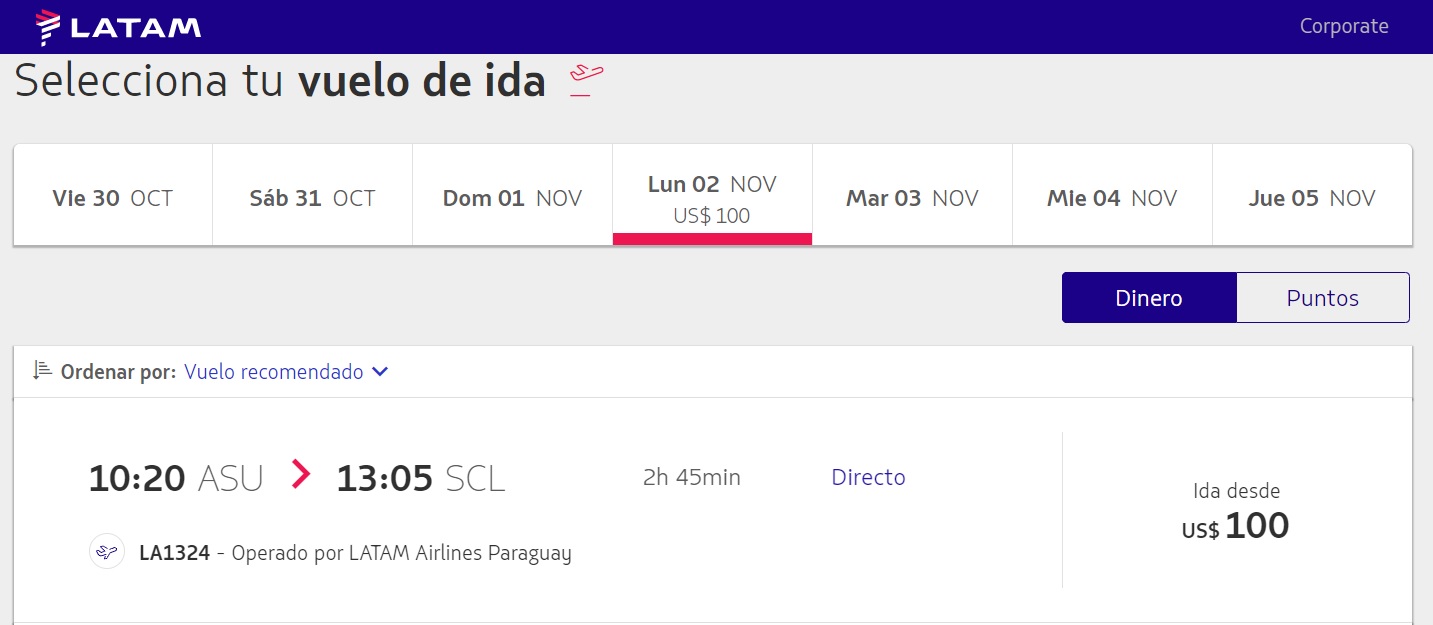Viewport: 1433px width, 625px height.
Task: Click the sort-order icon beside Ordenar por
Action: 42,370
